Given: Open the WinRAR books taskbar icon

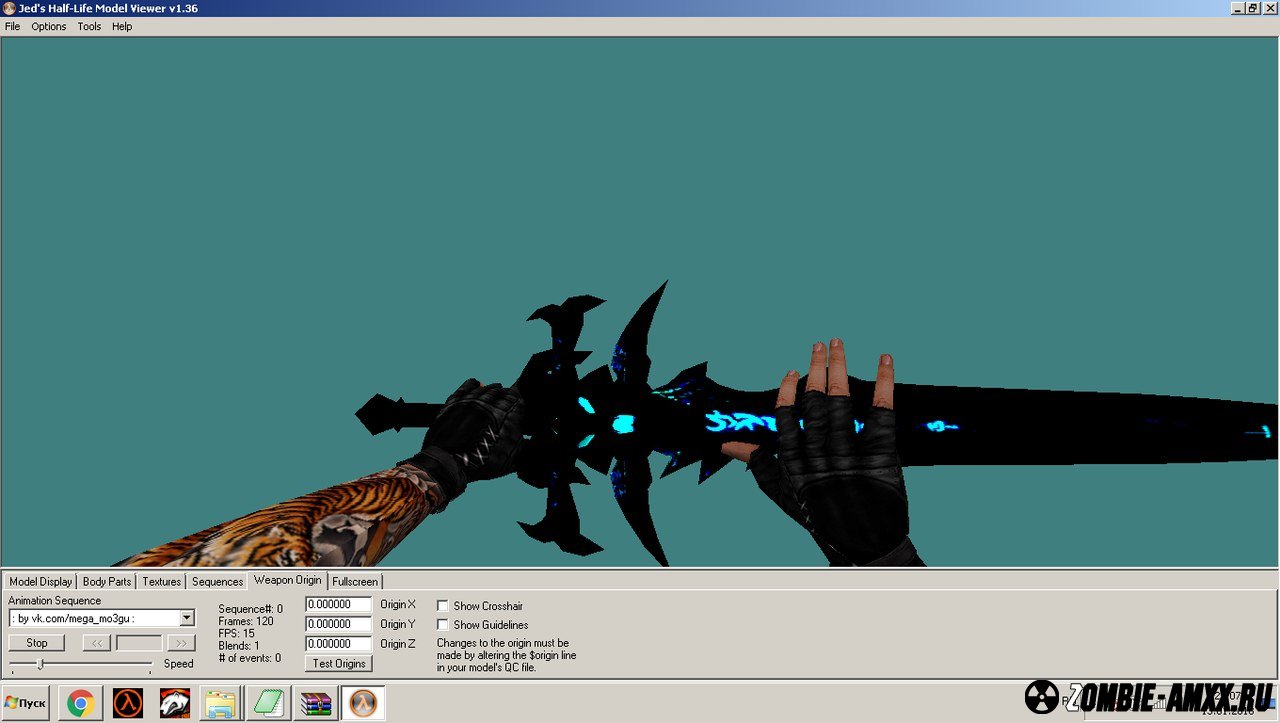Looking at the screenshot, I should click(x=315, y=704).
